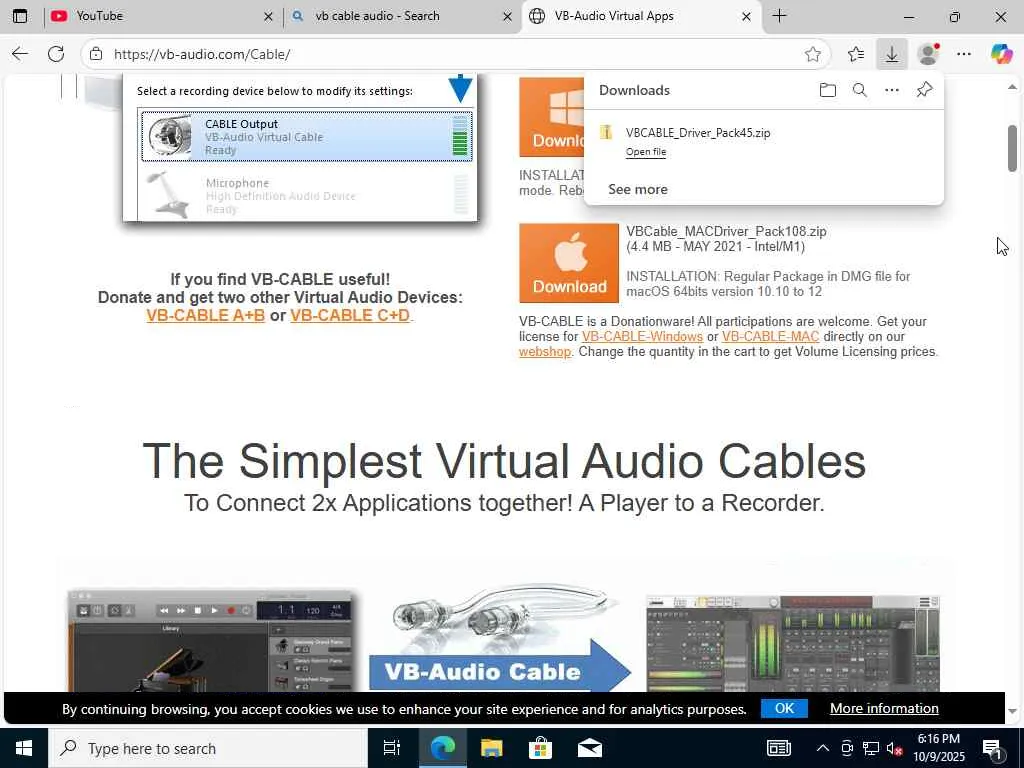Click VBCABLE_Driver_Pack45.zip file name
Viewport: 1024px width, 768px height.
pos(697,133)
